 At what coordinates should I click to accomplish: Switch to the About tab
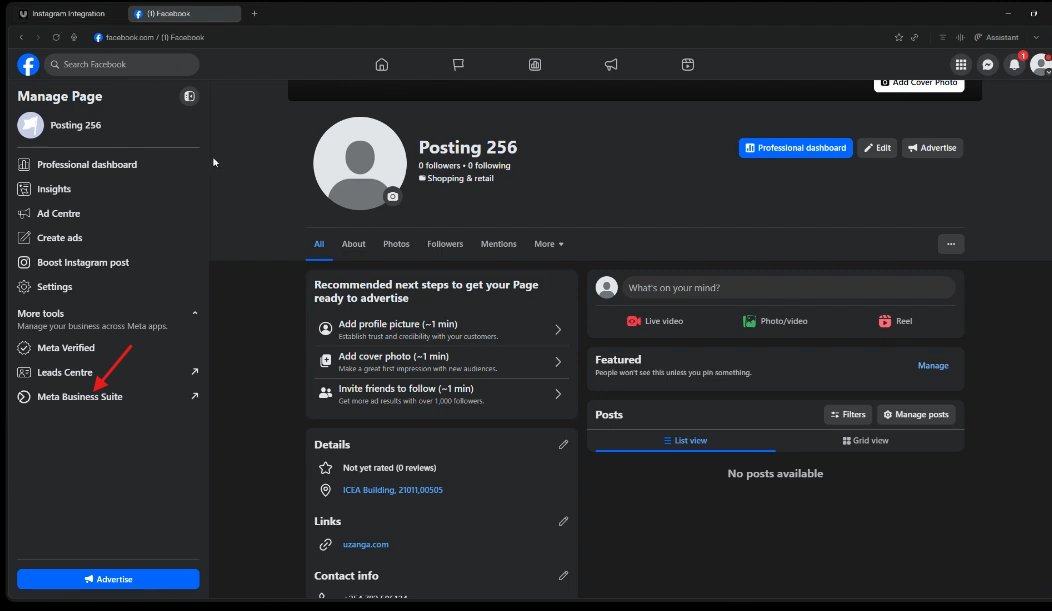pos(354,244)
